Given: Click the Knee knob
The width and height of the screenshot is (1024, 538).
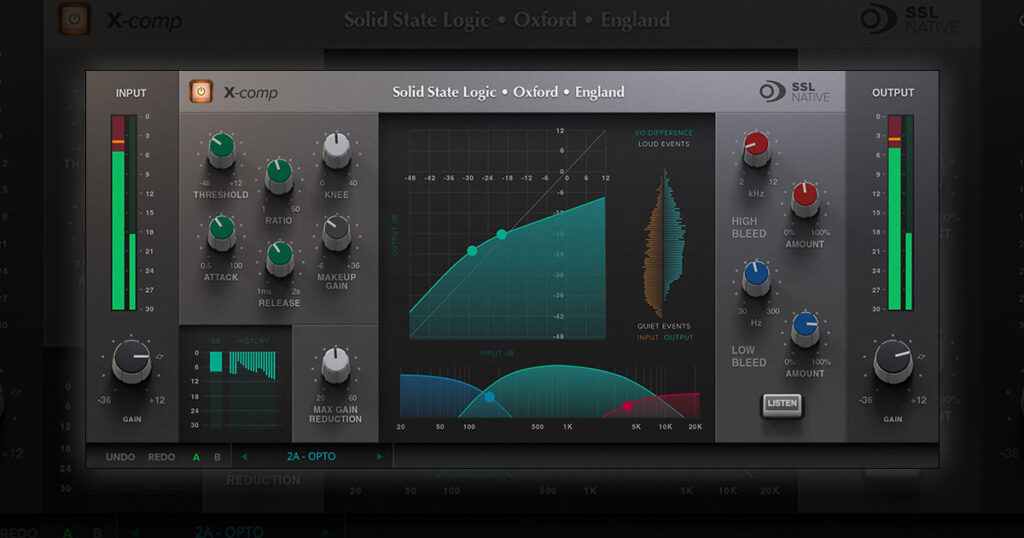Looking at the screenshot, I should [x=336, y=150].
